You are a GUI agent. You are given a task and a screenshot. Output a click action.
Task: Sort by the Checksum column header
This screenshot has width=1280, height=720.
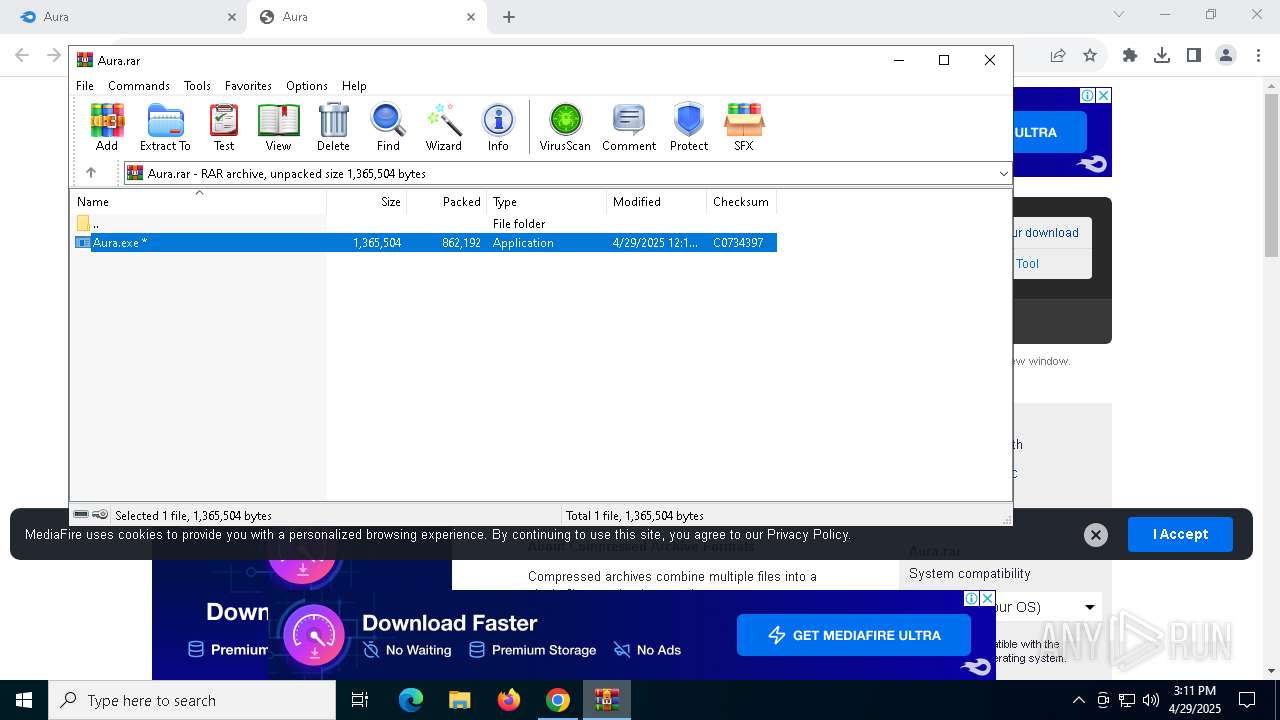[x=742, y=202]
